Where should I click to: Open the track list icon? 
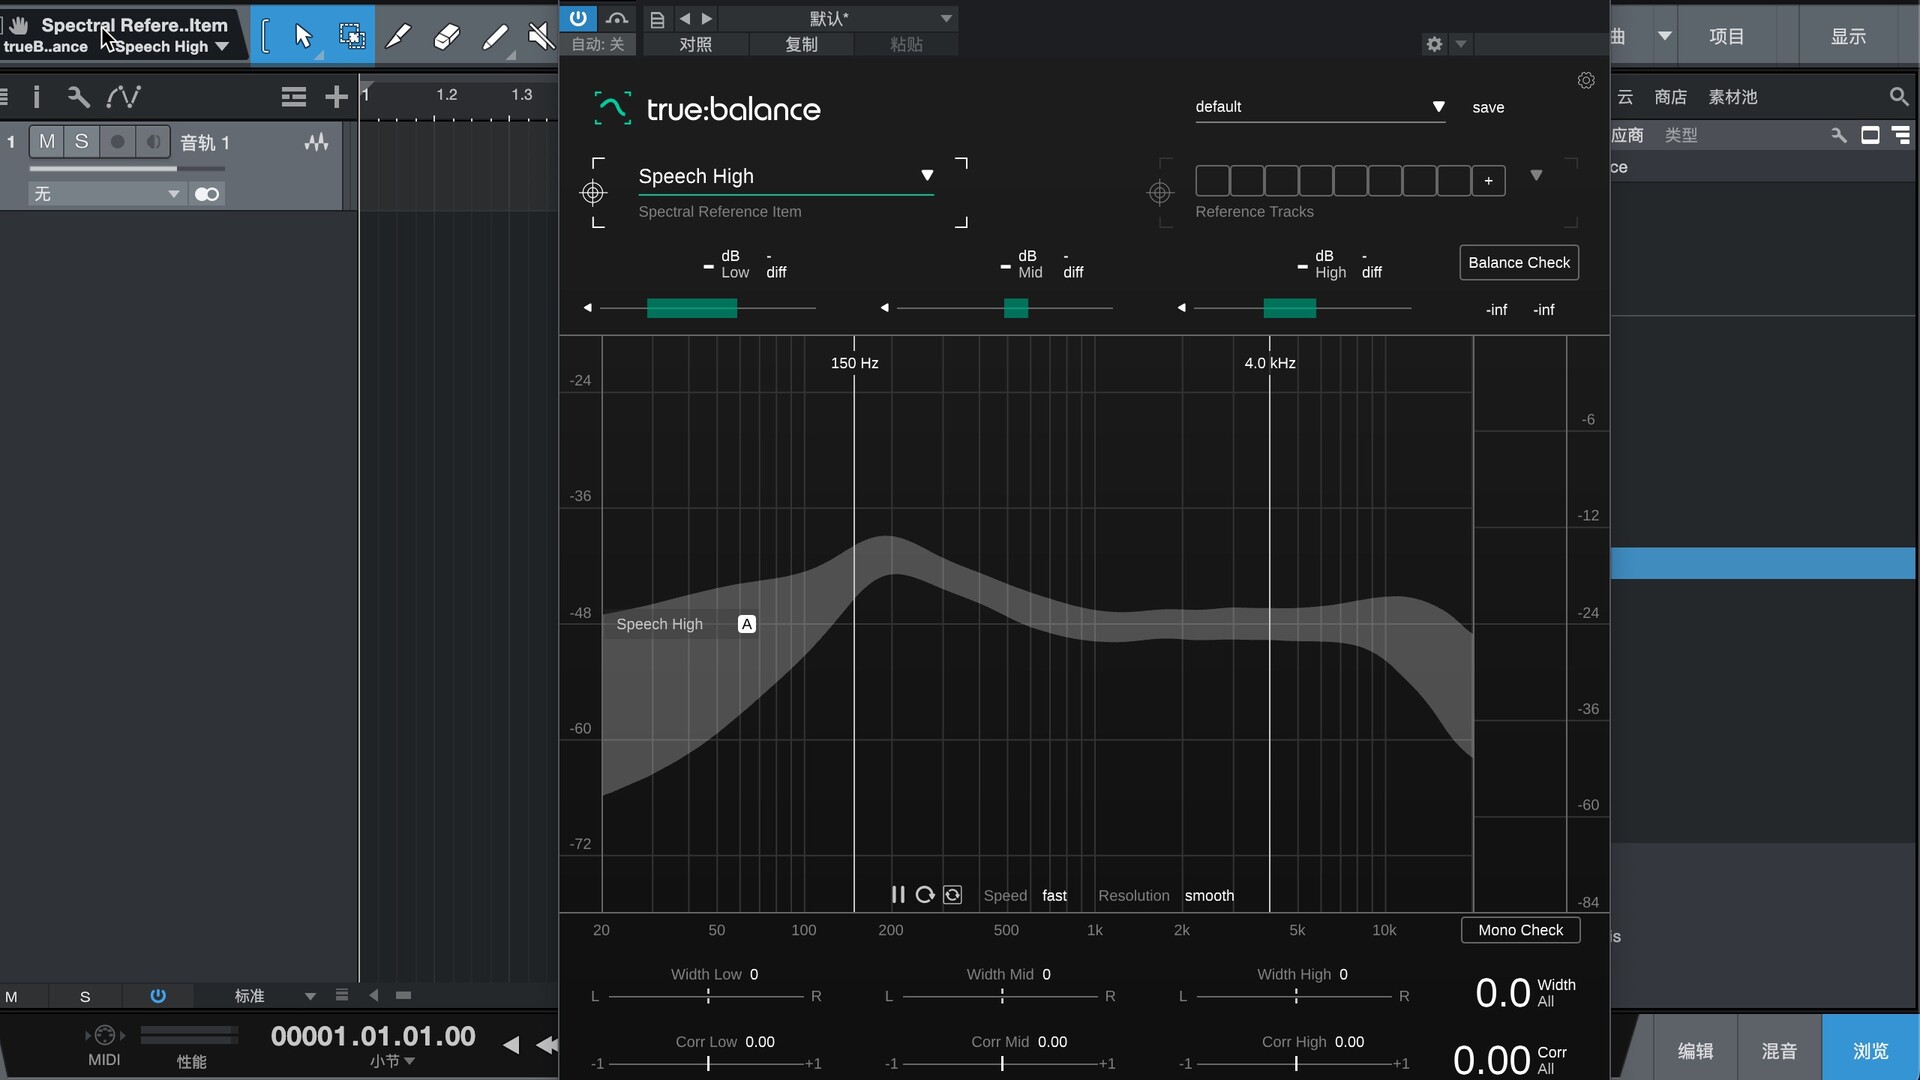[x=293, y=97]
